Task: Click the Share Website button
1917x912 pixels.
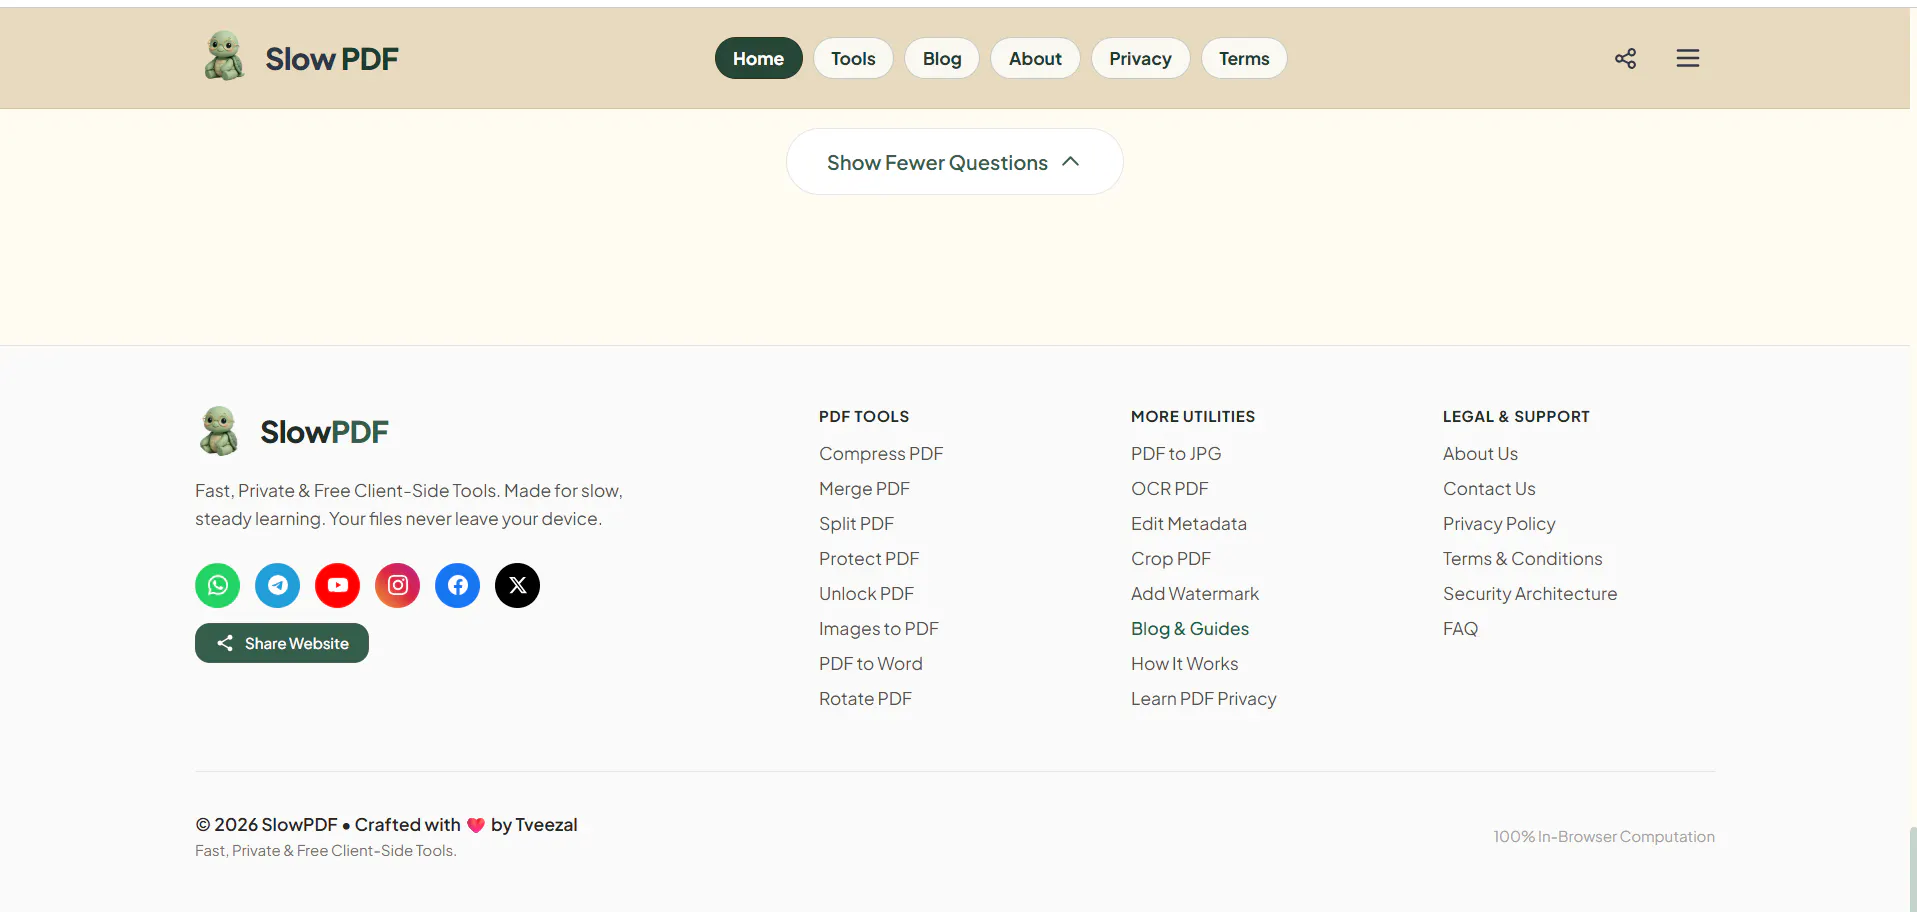Action: (282, 643)
